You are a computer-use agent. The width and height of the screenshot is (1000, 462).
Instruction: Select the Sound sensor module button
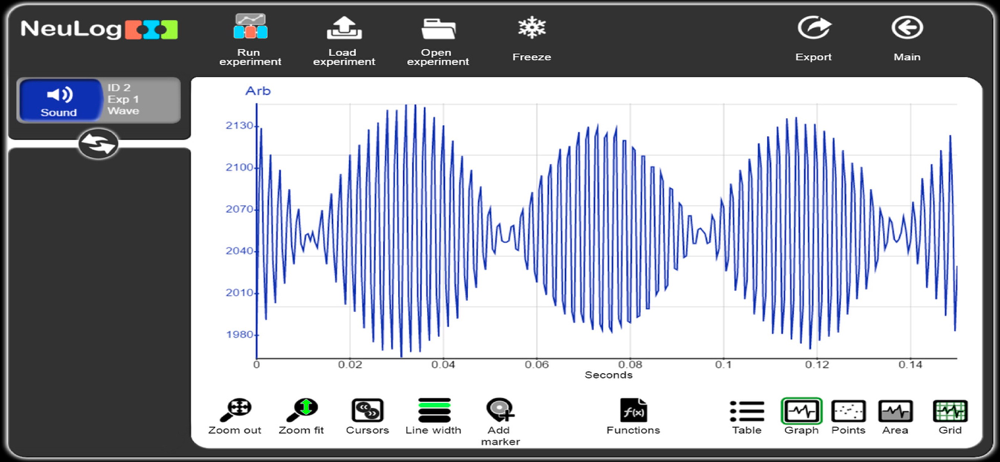coord(59,100)
